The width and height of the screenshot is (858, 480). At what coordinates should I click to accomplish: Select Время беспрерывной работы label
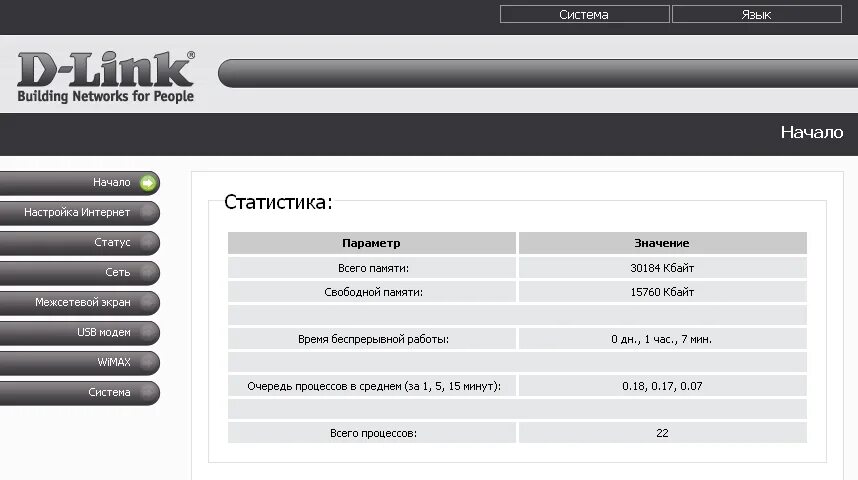(x=372, y=339)
